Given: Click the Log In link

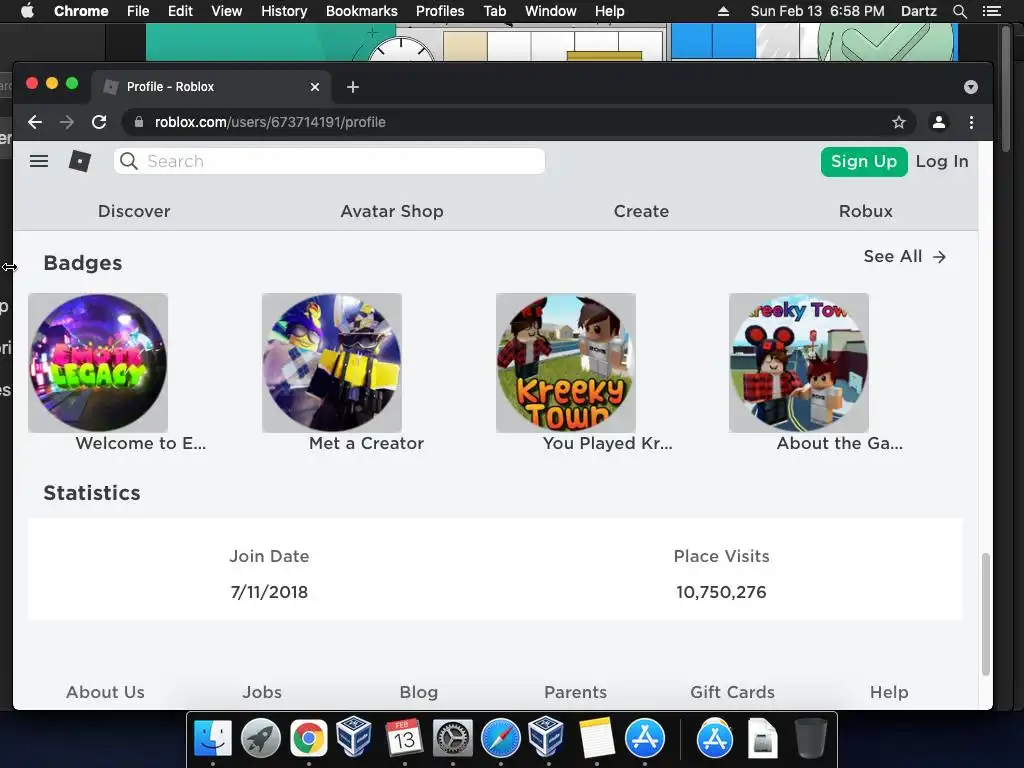Looking at the screenshot, I should [x=942, y=161].
